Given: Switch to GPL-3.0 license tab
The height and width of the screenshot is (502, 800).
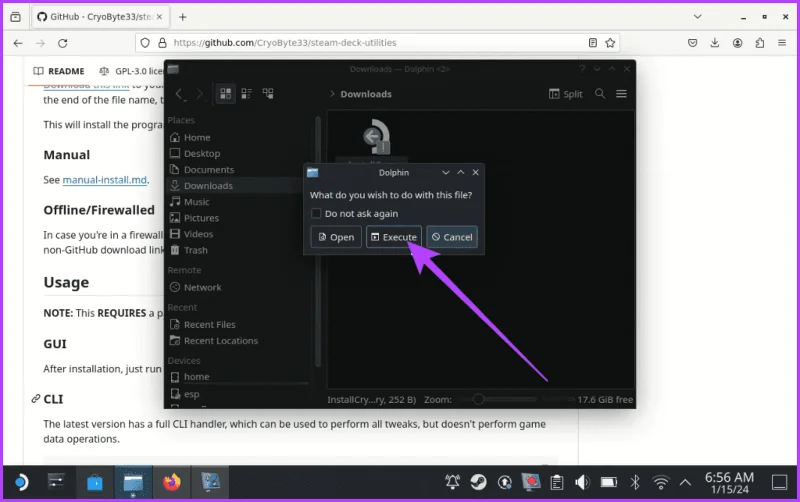Looking at the screenshot, I should tap(131, 71).
